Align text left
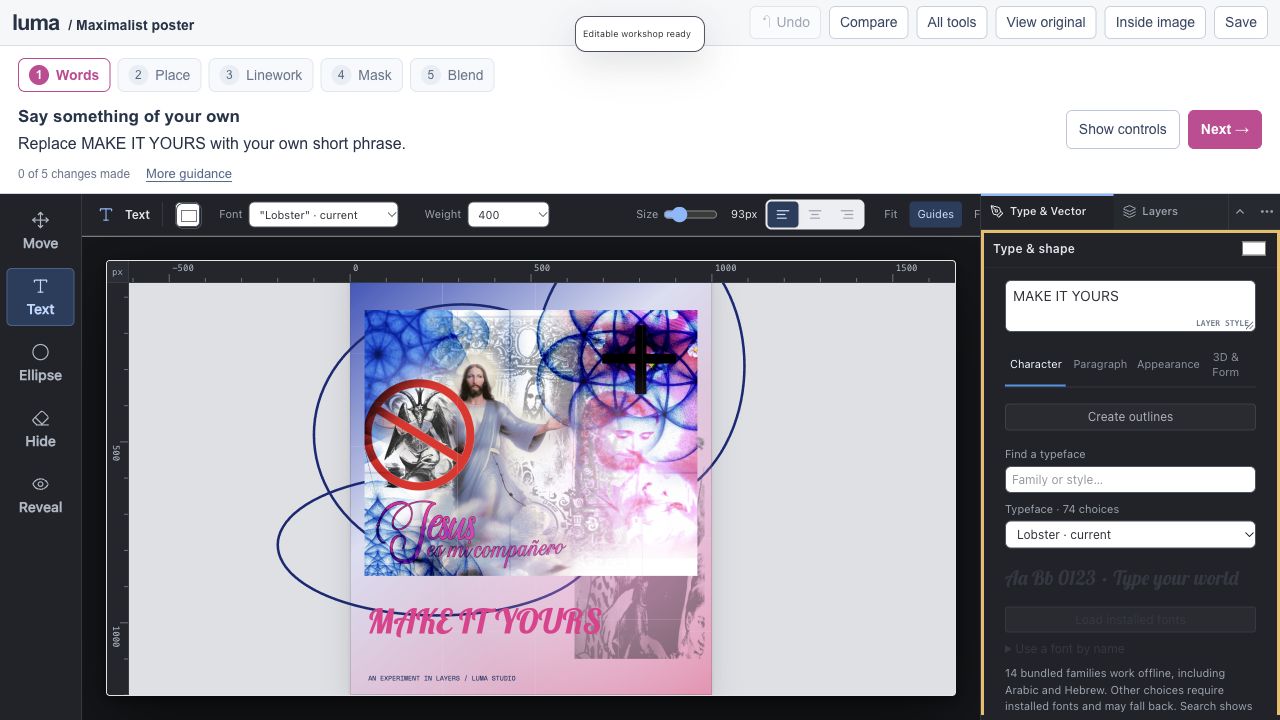 pyautogui.click(x=783, y=214)
